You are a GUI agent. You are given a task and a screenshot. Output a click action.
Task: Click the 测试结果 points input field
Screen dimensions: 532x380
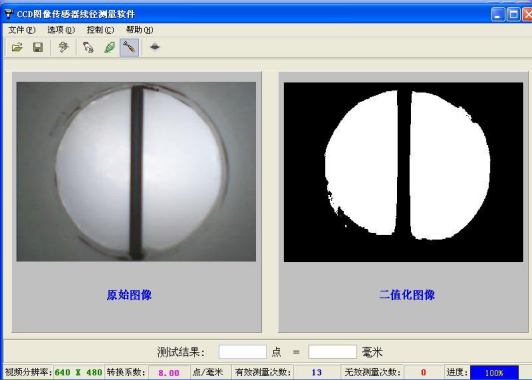[243, 352]
